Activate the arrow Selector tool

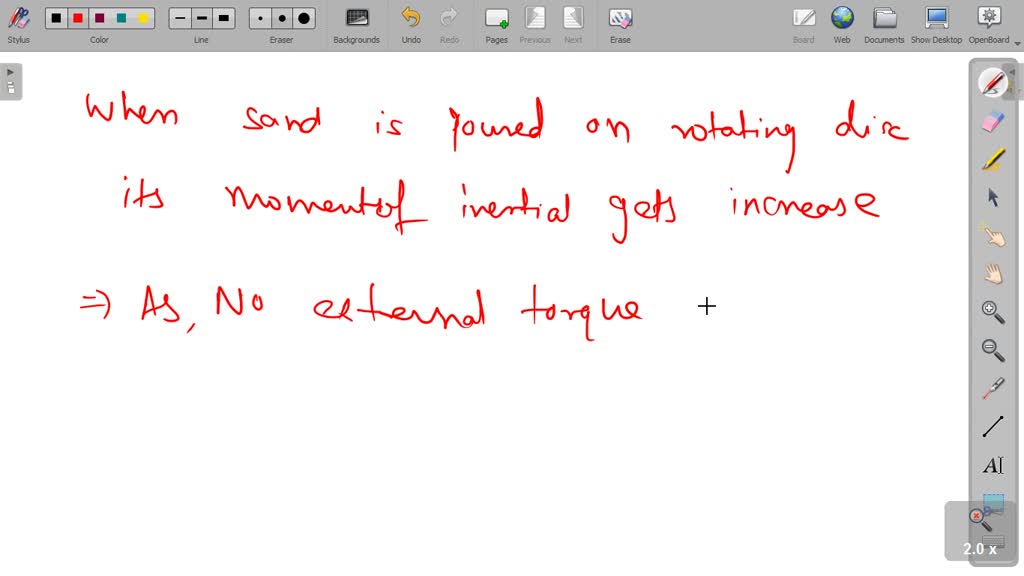pyautogui.click(x=992, y=197)
